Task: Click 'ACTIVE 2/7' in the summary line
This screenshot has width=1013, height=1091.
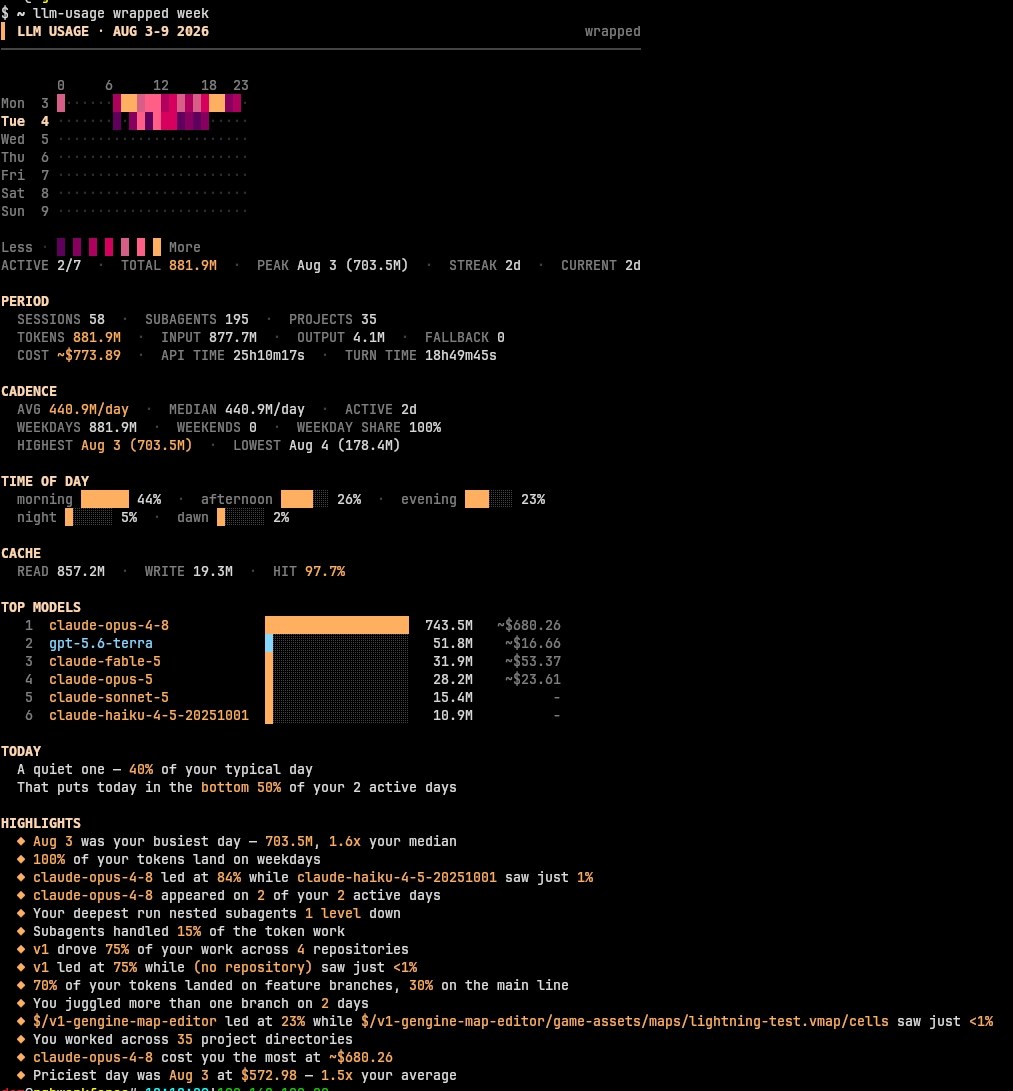Action: [41, 266]
